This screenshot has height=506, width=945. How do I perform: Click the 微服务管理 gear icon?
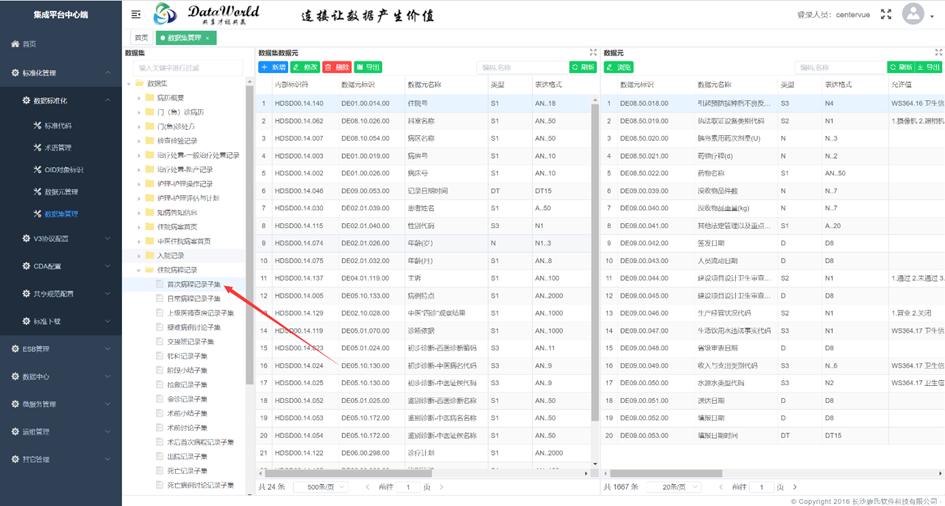(15, 404)
